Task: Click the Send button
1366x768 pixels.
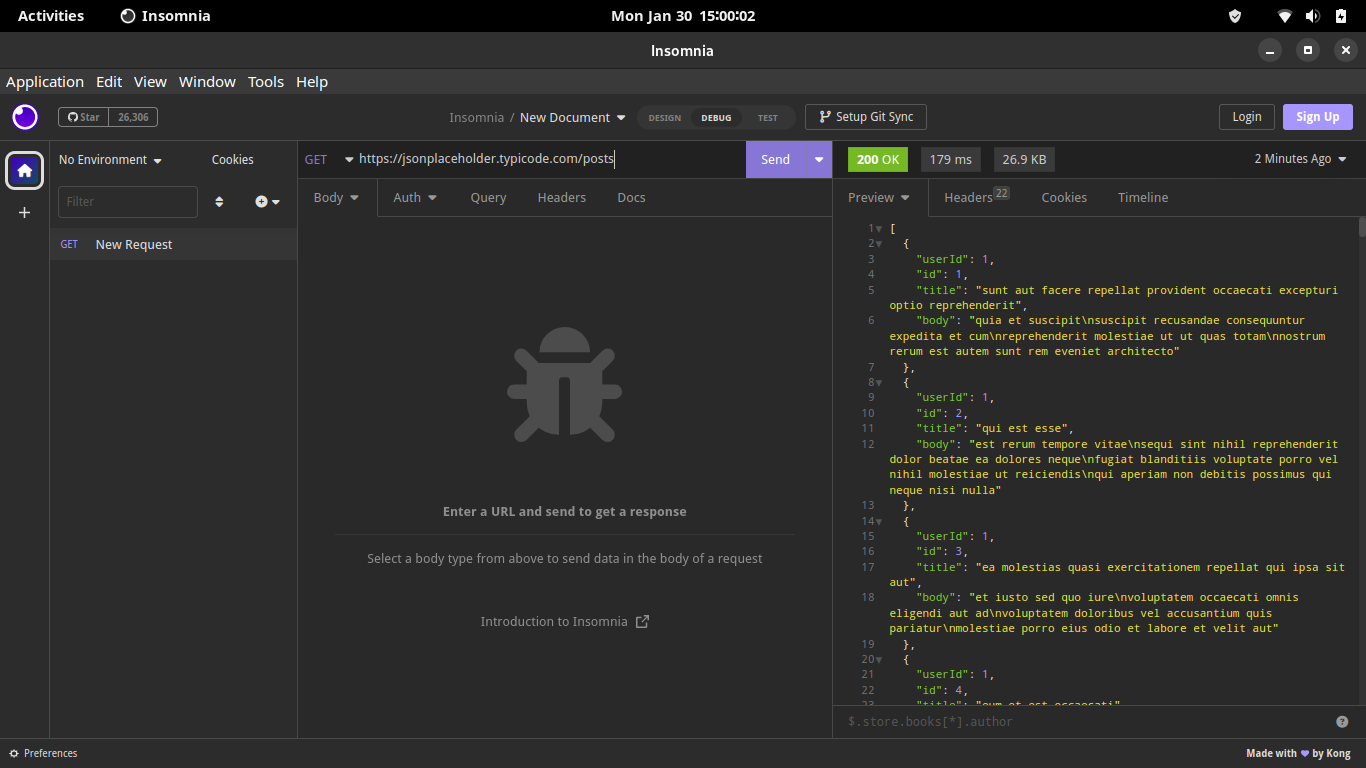Action: coord(775,159)
